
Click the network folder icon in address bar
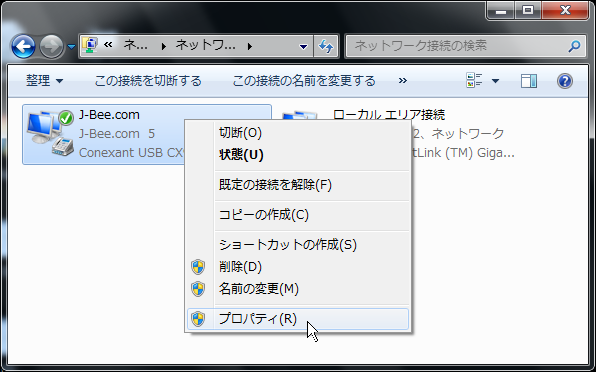point(90,46)
